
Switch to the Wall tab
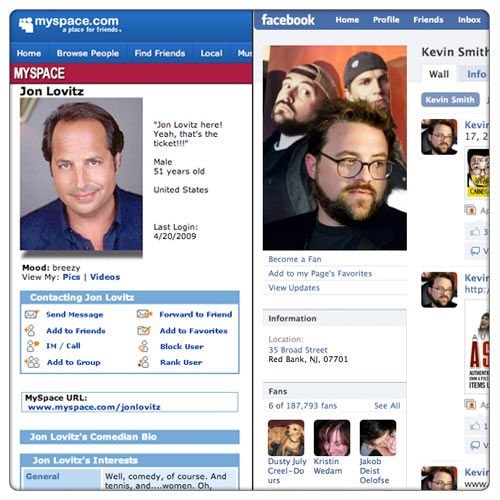pos(439,74)
